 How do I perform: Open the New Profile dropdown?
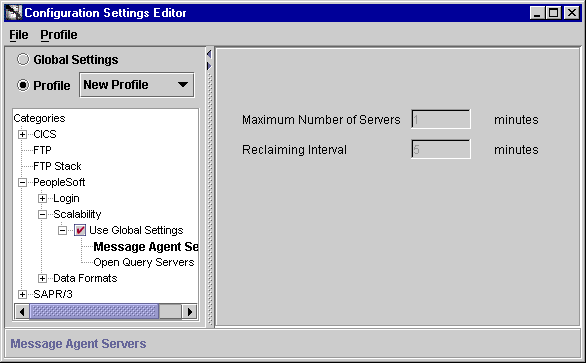(137, 85)
